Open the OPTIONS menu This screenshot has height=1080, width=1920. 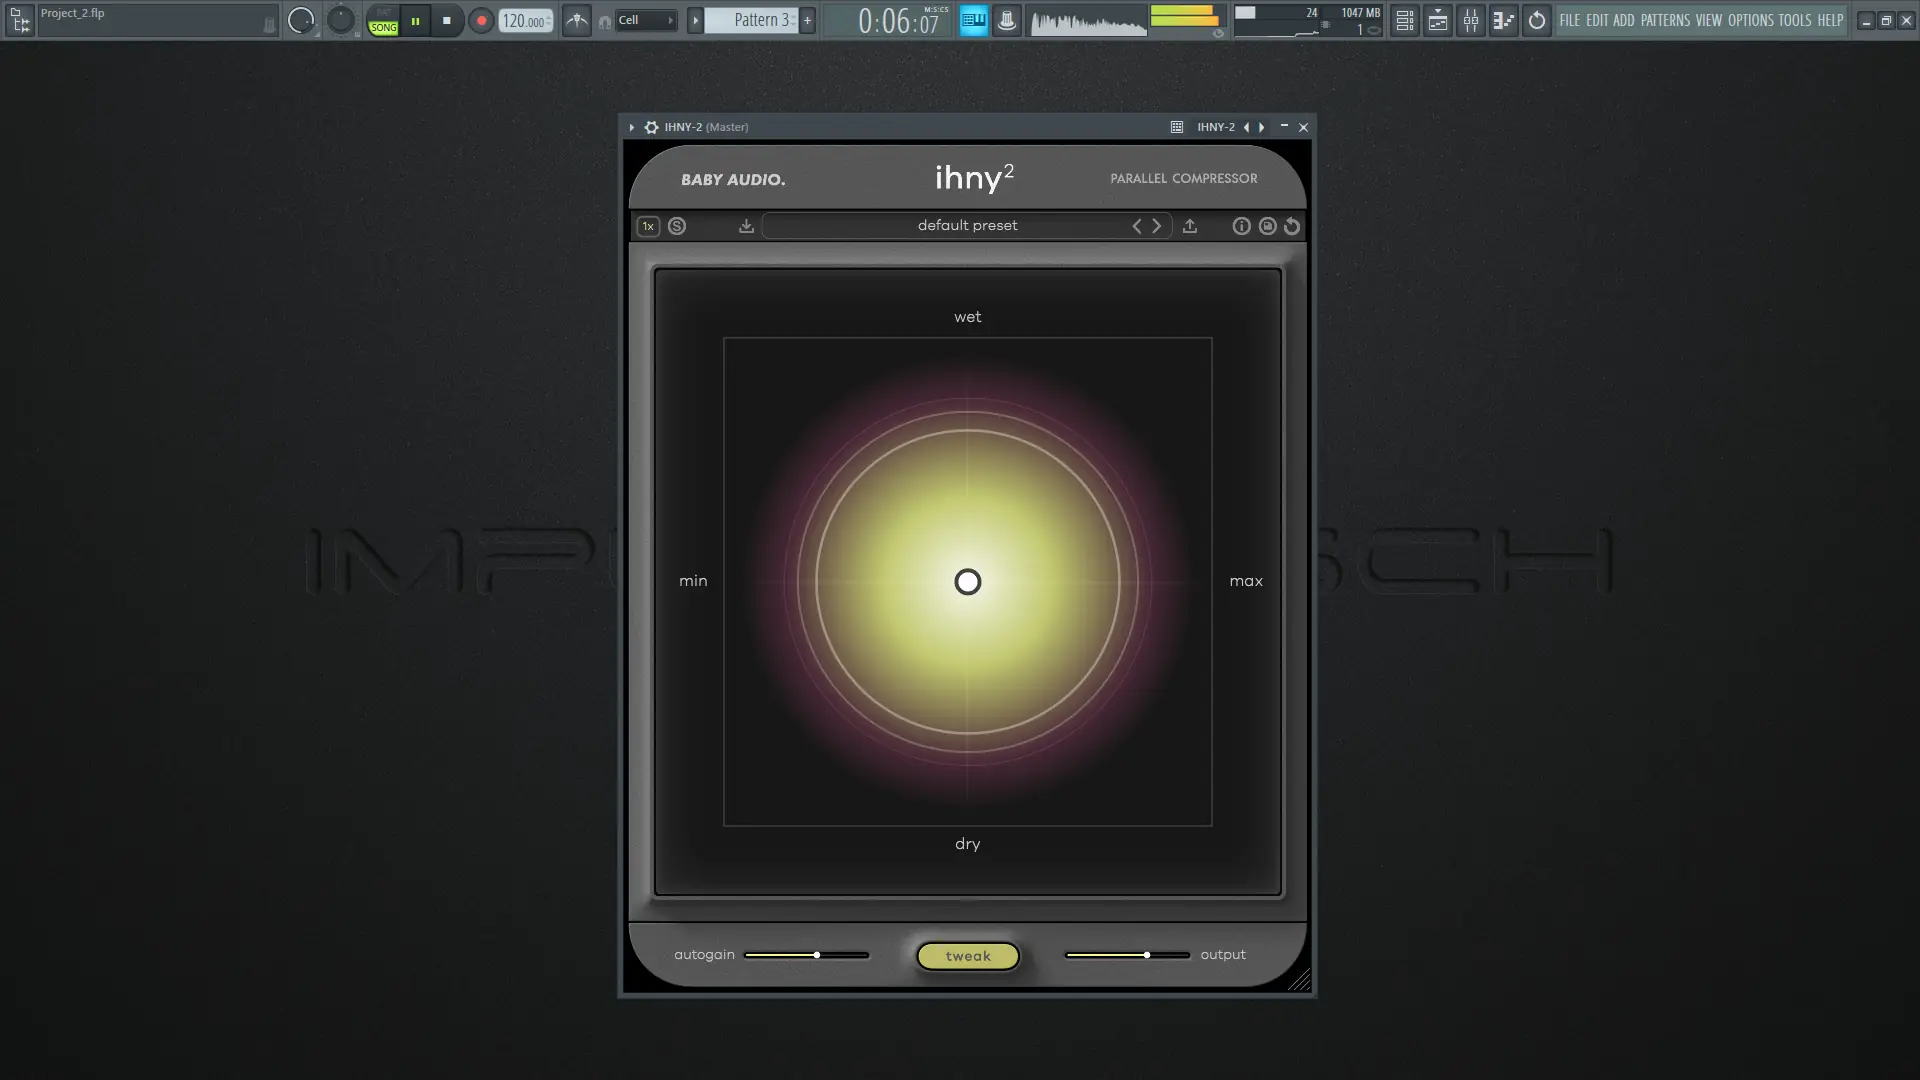[x=1750, y=20]
